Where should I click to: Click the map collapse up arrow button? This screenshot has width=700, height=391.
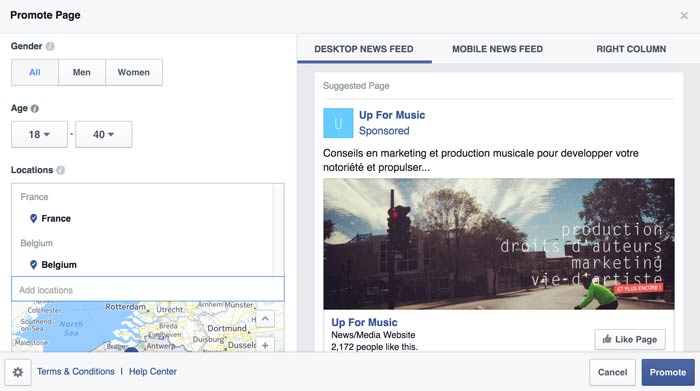pos(265,319)
